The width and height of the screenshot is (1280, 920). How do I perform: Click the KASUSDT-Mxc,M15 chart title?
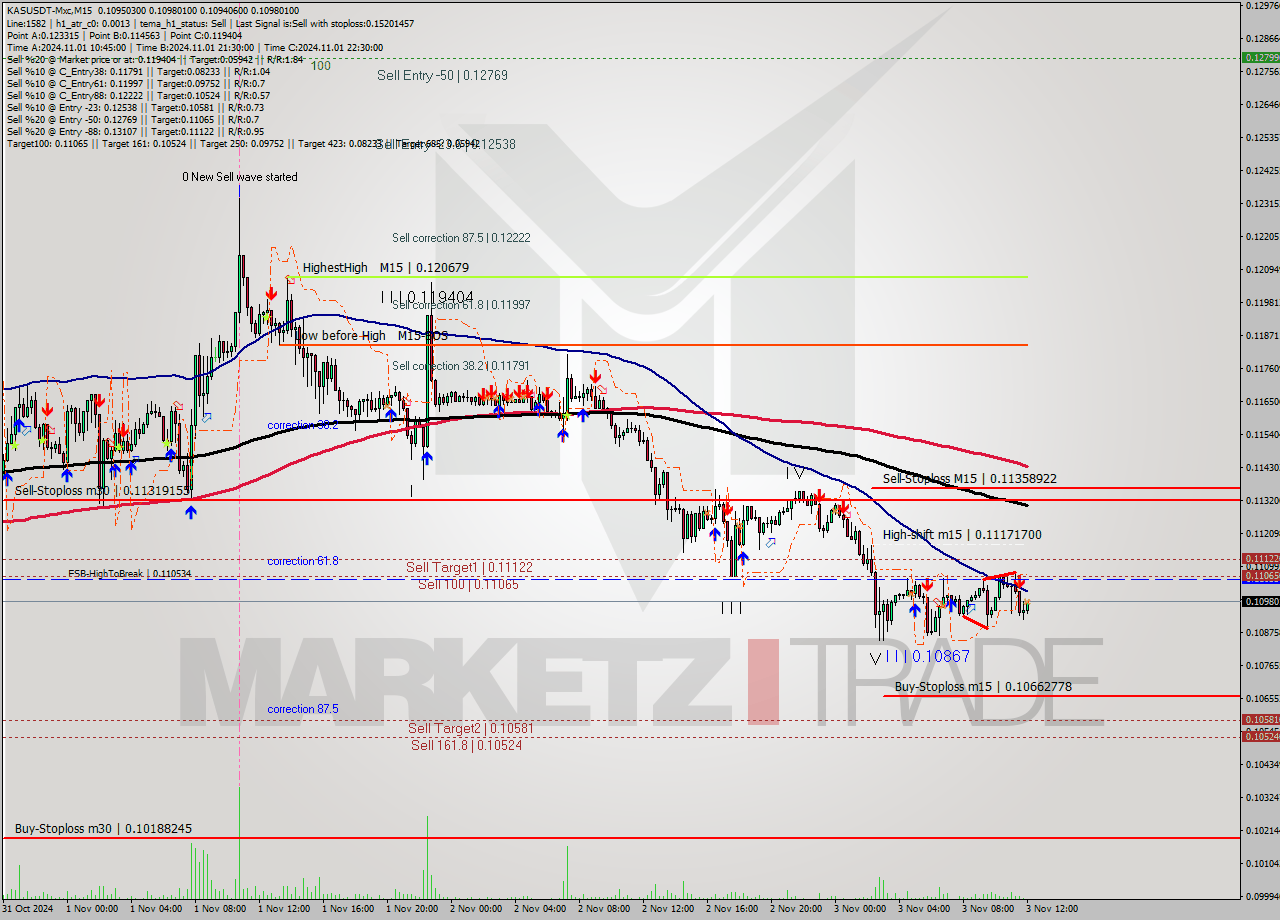pos(50,10)
